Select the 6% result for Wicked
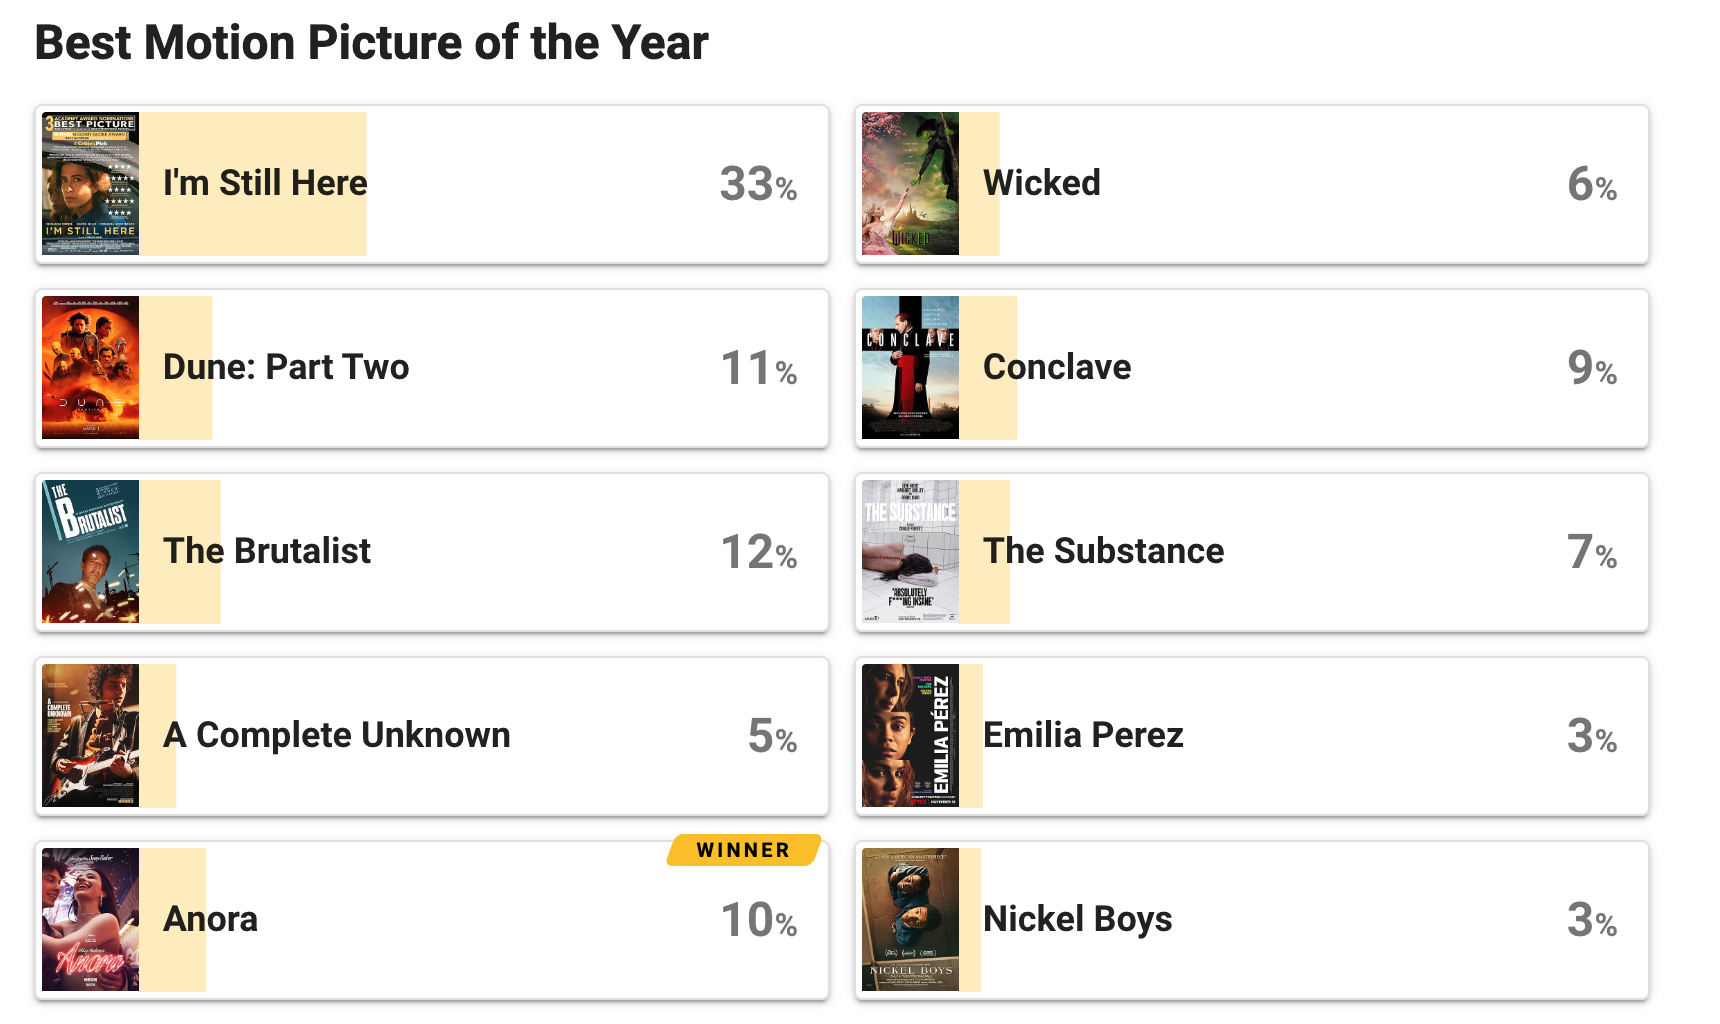The width and height of the screenshot is (1720, 1024). (1592, 184)
